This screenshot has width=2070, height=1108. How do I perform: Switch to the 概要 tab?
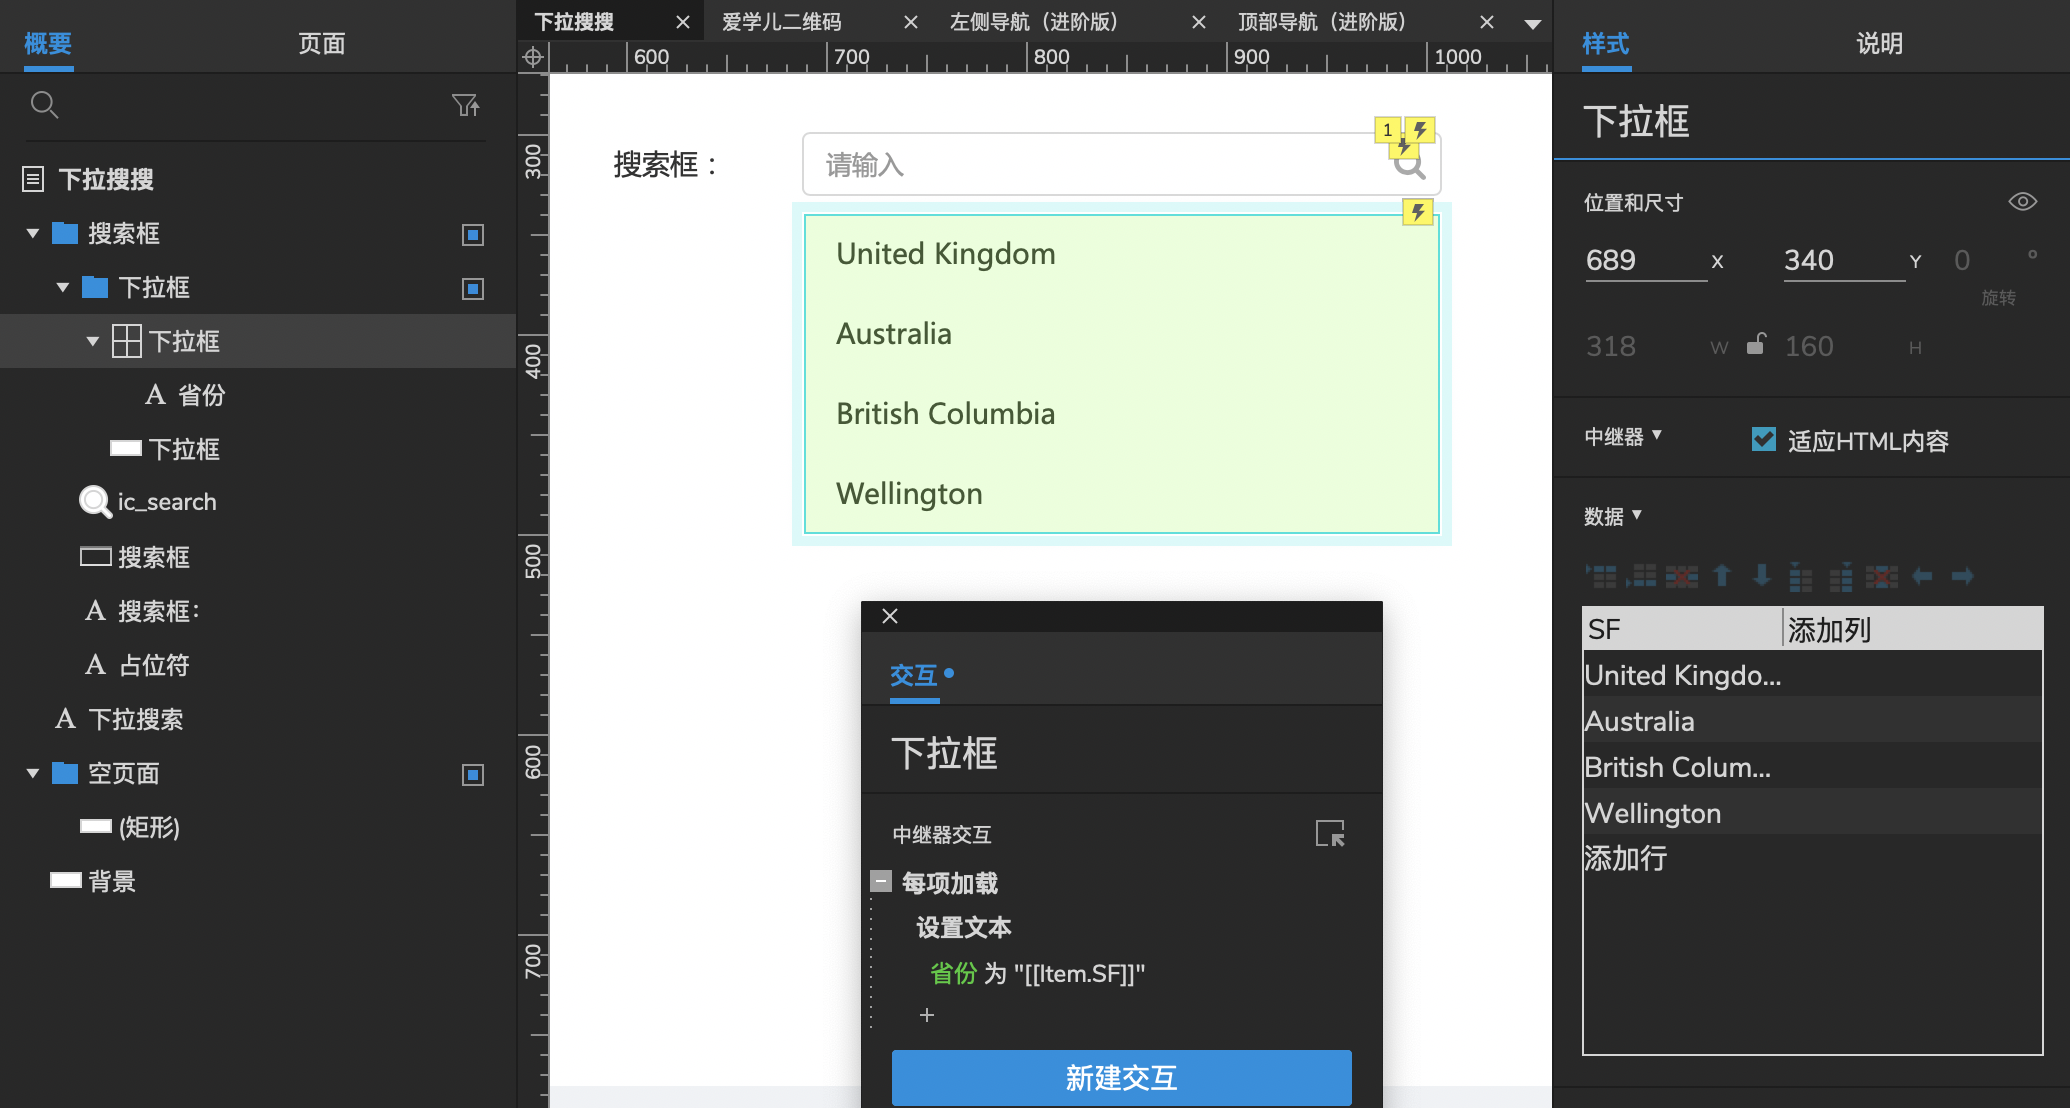point(48,44)
